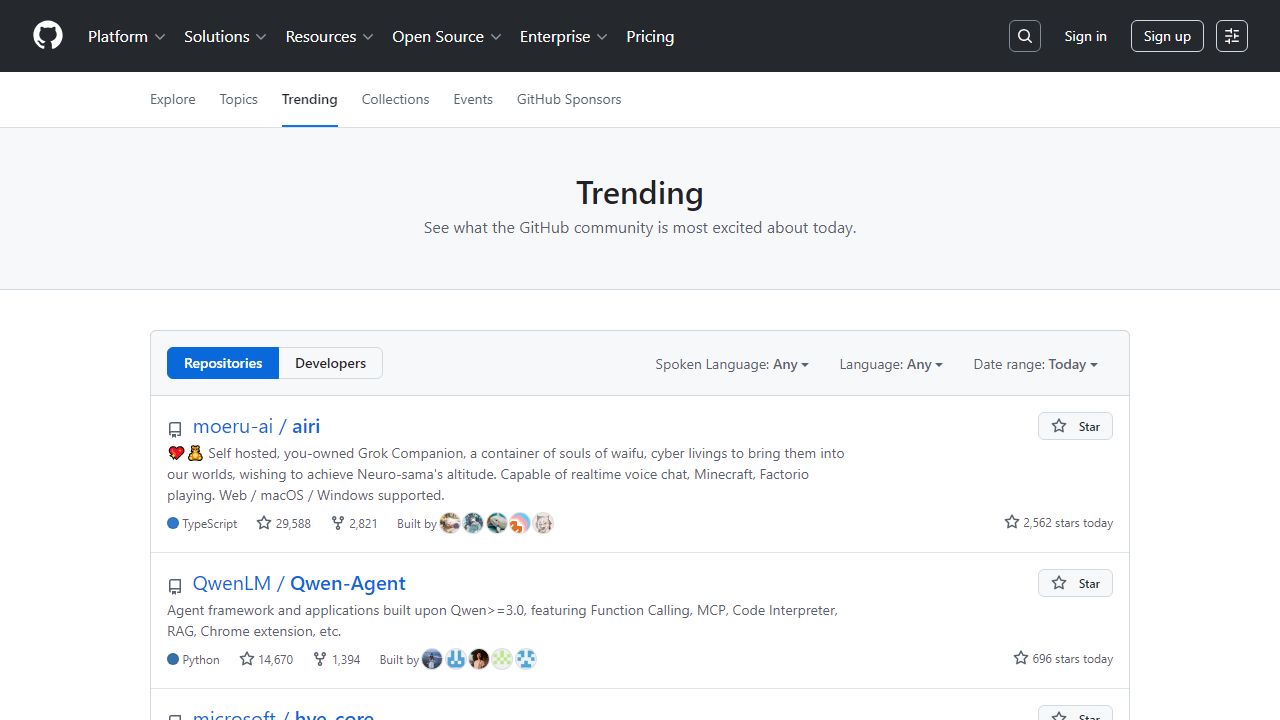Viewport: 1280px width, 720px height.
Task: Click the repository icon beside moeru-ai / airi
Action: click(x=175, y=429)
